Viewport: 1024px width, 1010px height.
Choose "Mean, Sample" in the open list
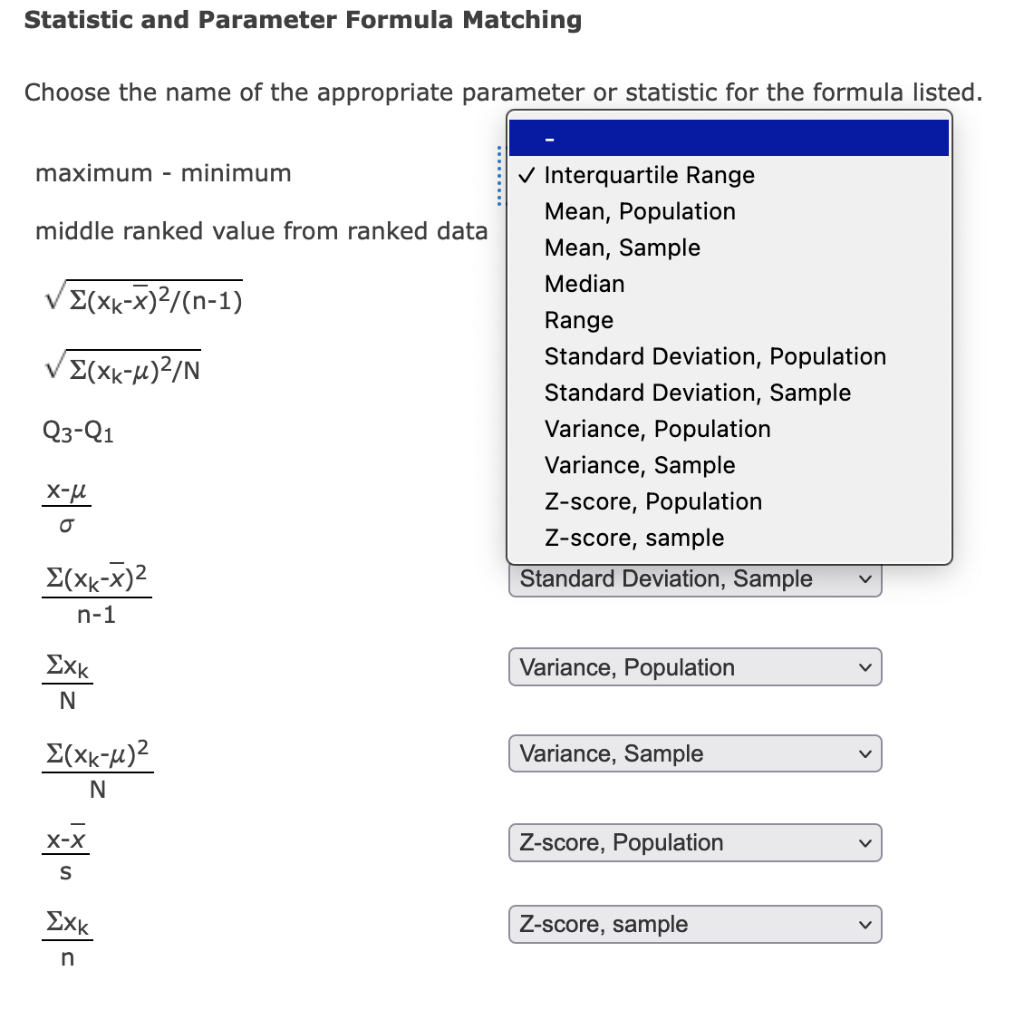coord(621,247)
